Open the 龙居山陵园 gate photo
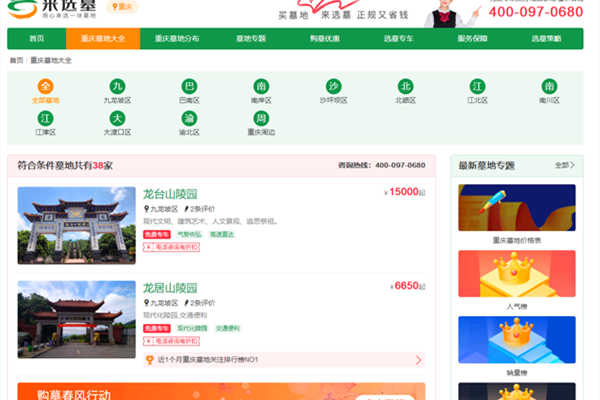600x400 pixels. click(77, 320)
